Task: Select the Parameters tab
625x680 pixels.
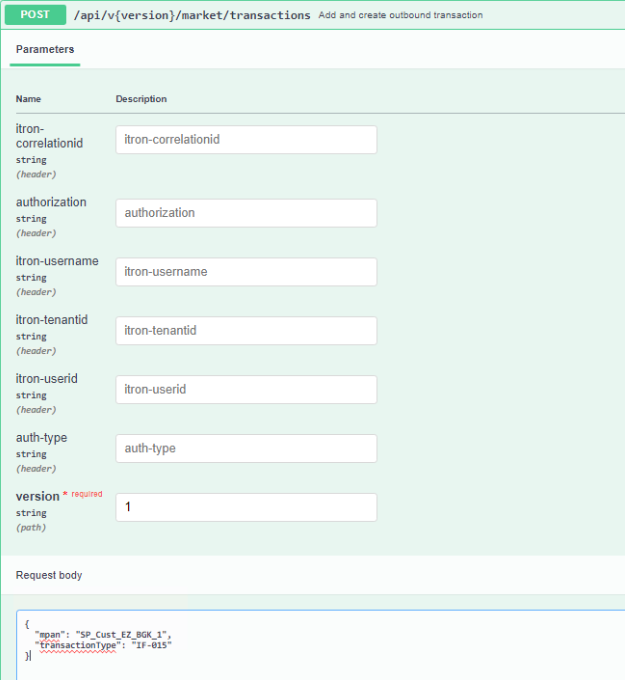Action: pyautogui.click(x=45, y=49)
